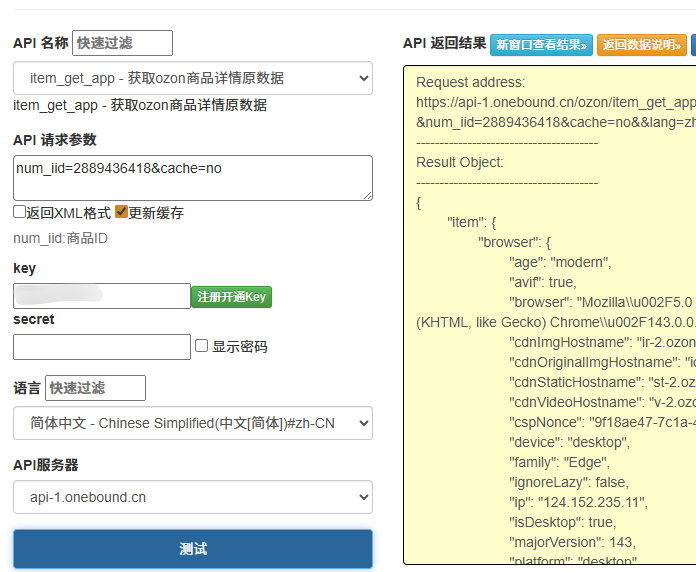Click the "age": "modern" line in result
696x572 pixels.
(x=560, y=262)
